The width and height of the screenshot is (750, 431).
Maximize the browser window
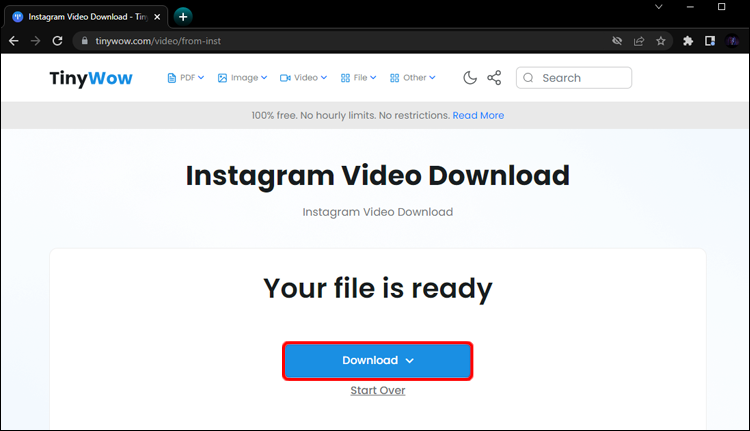pyautogui.click(x=722, y=7)
